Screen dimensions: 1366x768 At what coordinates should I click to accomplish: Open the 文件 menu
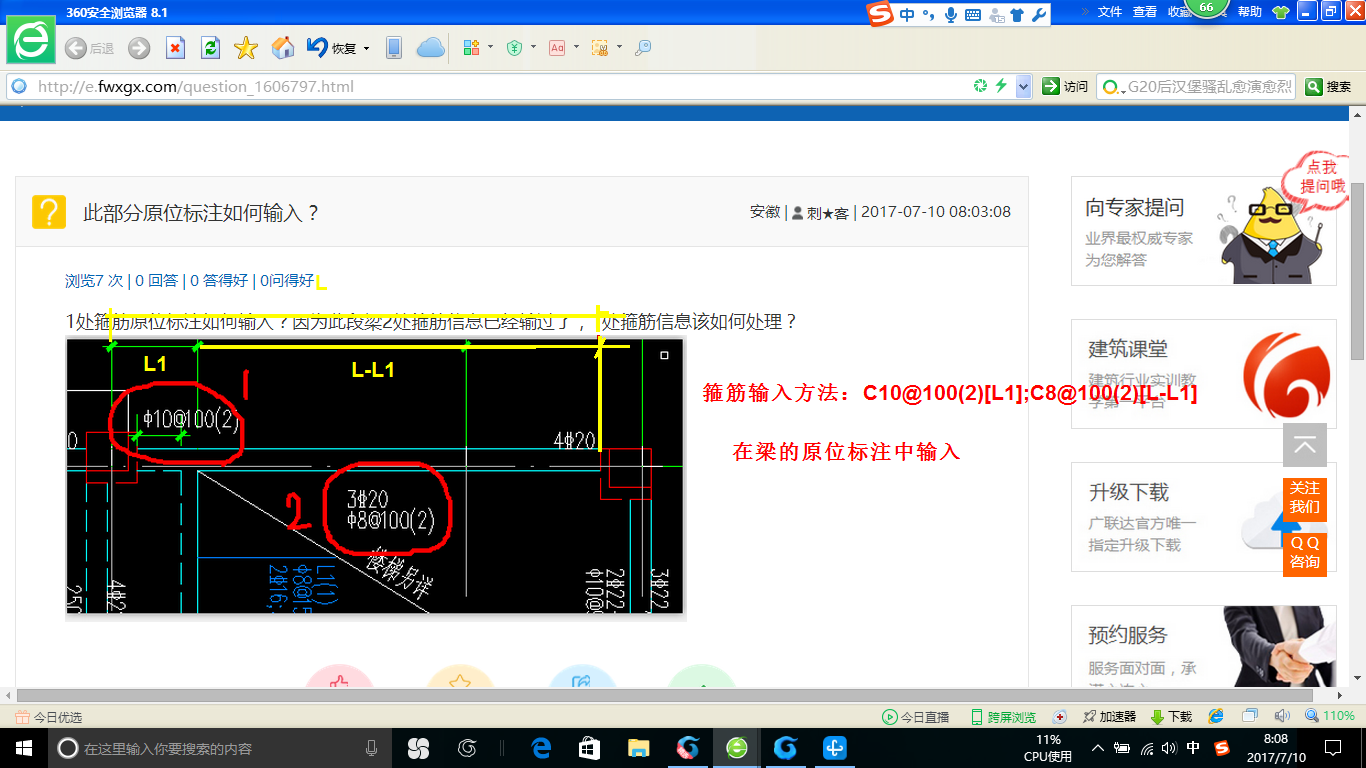[x=1110, y=12]
